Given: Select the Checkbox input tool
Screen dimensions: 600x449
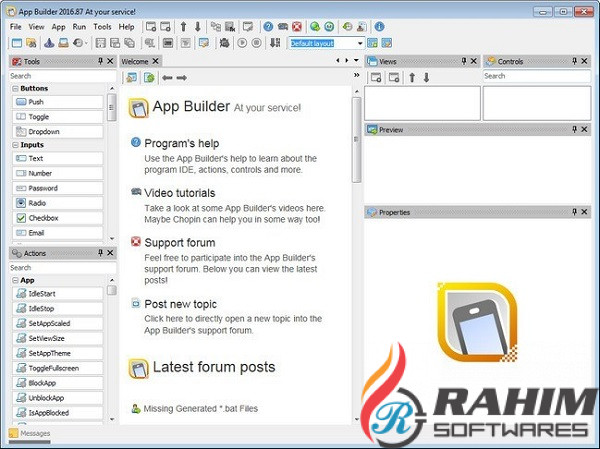Looking at the screenshot, I should tap(58, 218).
